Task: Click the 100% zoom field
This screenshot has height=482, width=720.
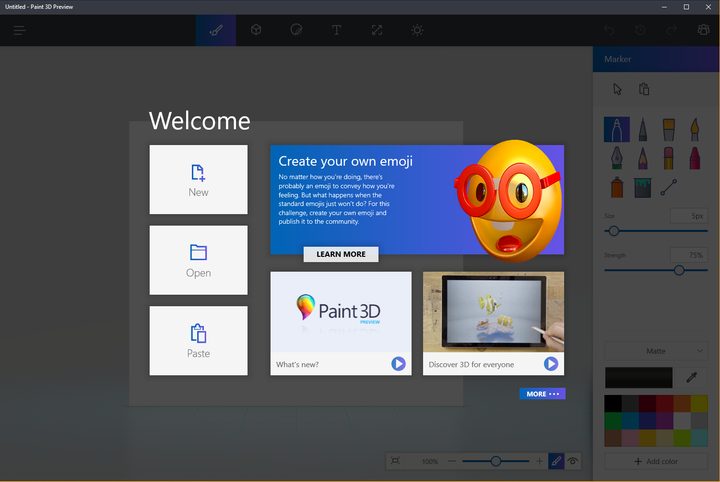Action: point(429,461)
